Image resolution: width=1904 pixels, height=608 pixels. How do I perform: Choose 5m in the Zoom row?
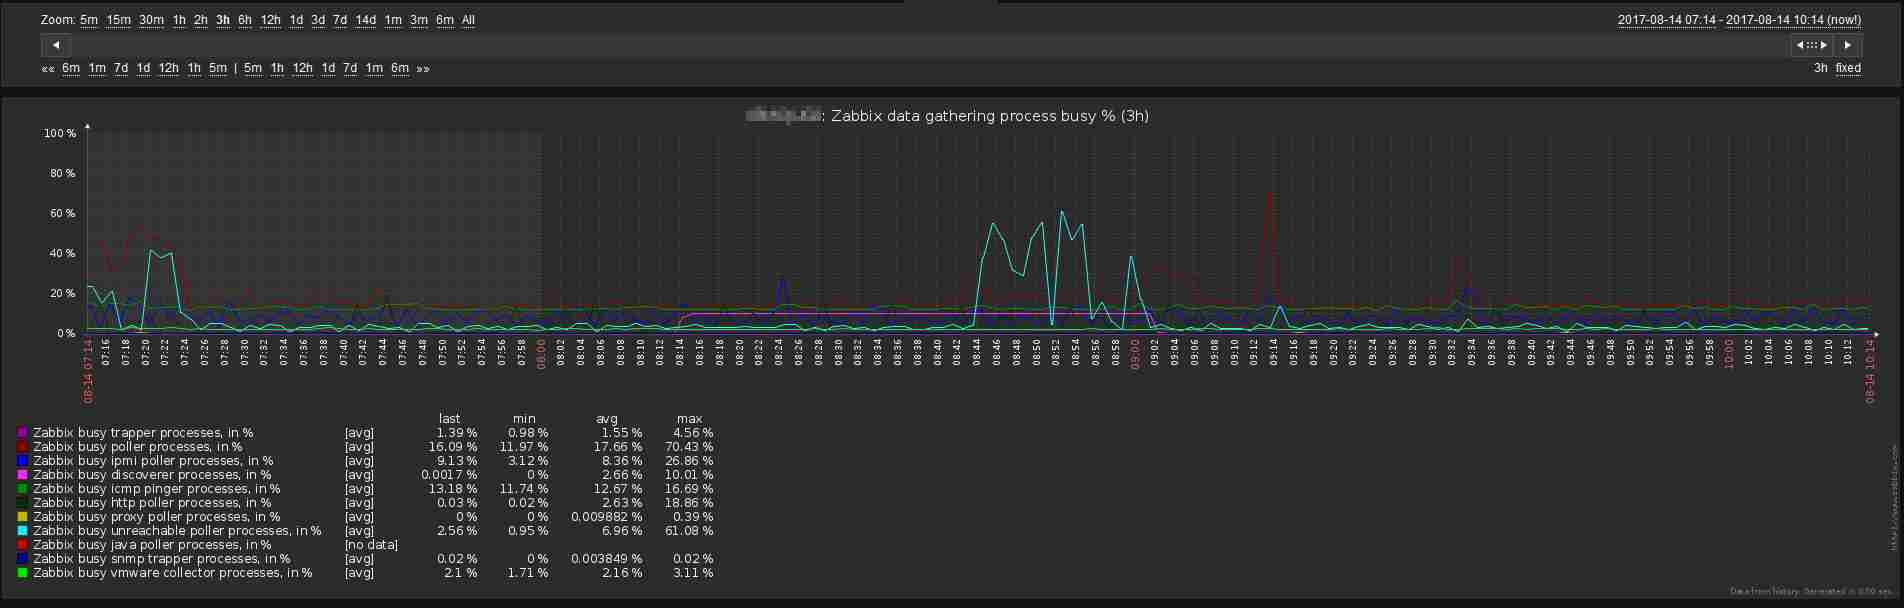(89, 20)
